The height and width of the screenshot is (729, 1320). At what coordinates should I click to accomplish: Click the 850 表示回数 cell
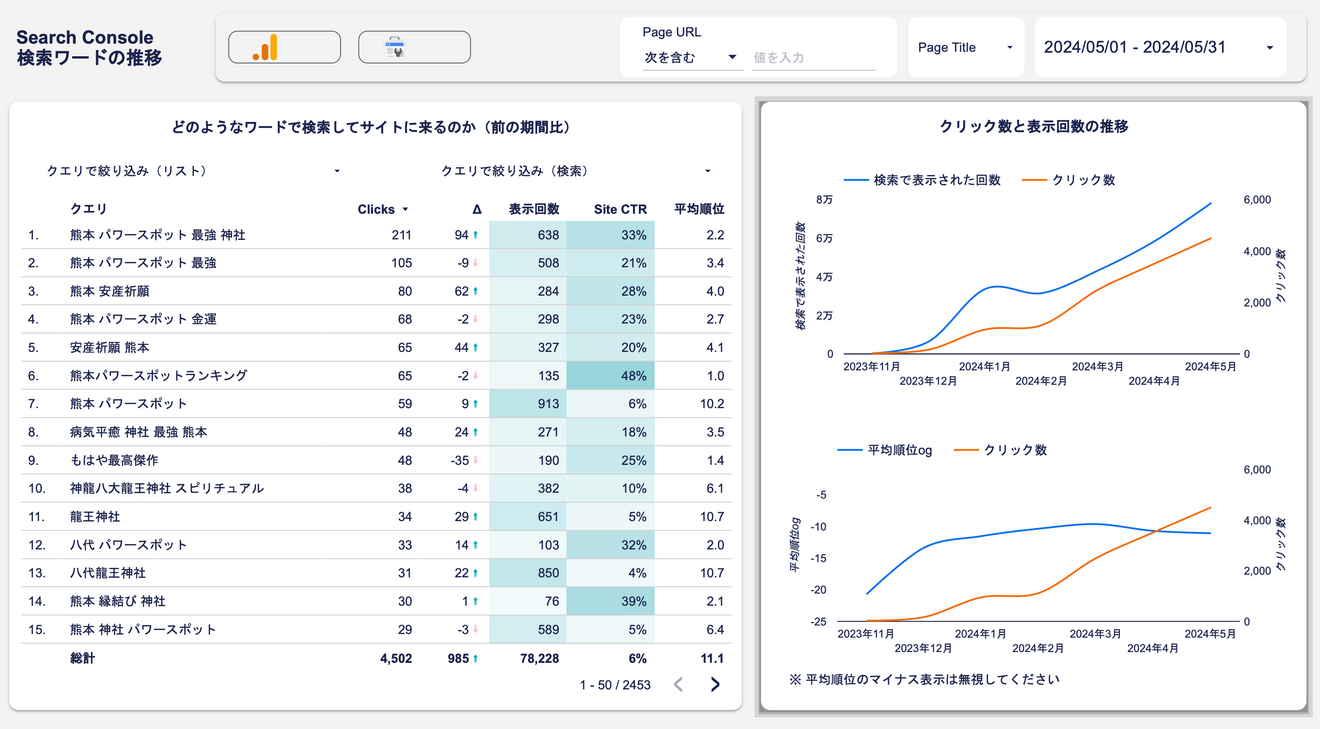(528, 573)
